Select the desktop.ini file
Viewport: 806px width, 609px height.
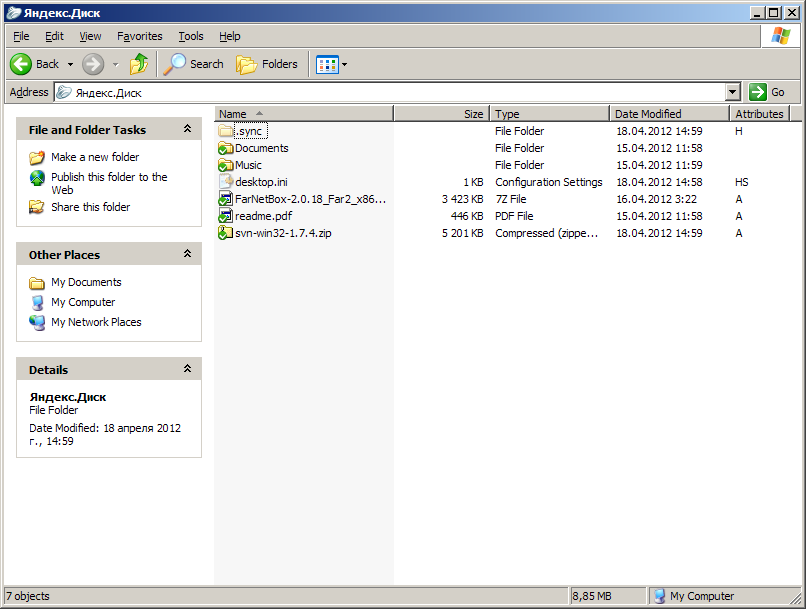[x=260, y=182]
